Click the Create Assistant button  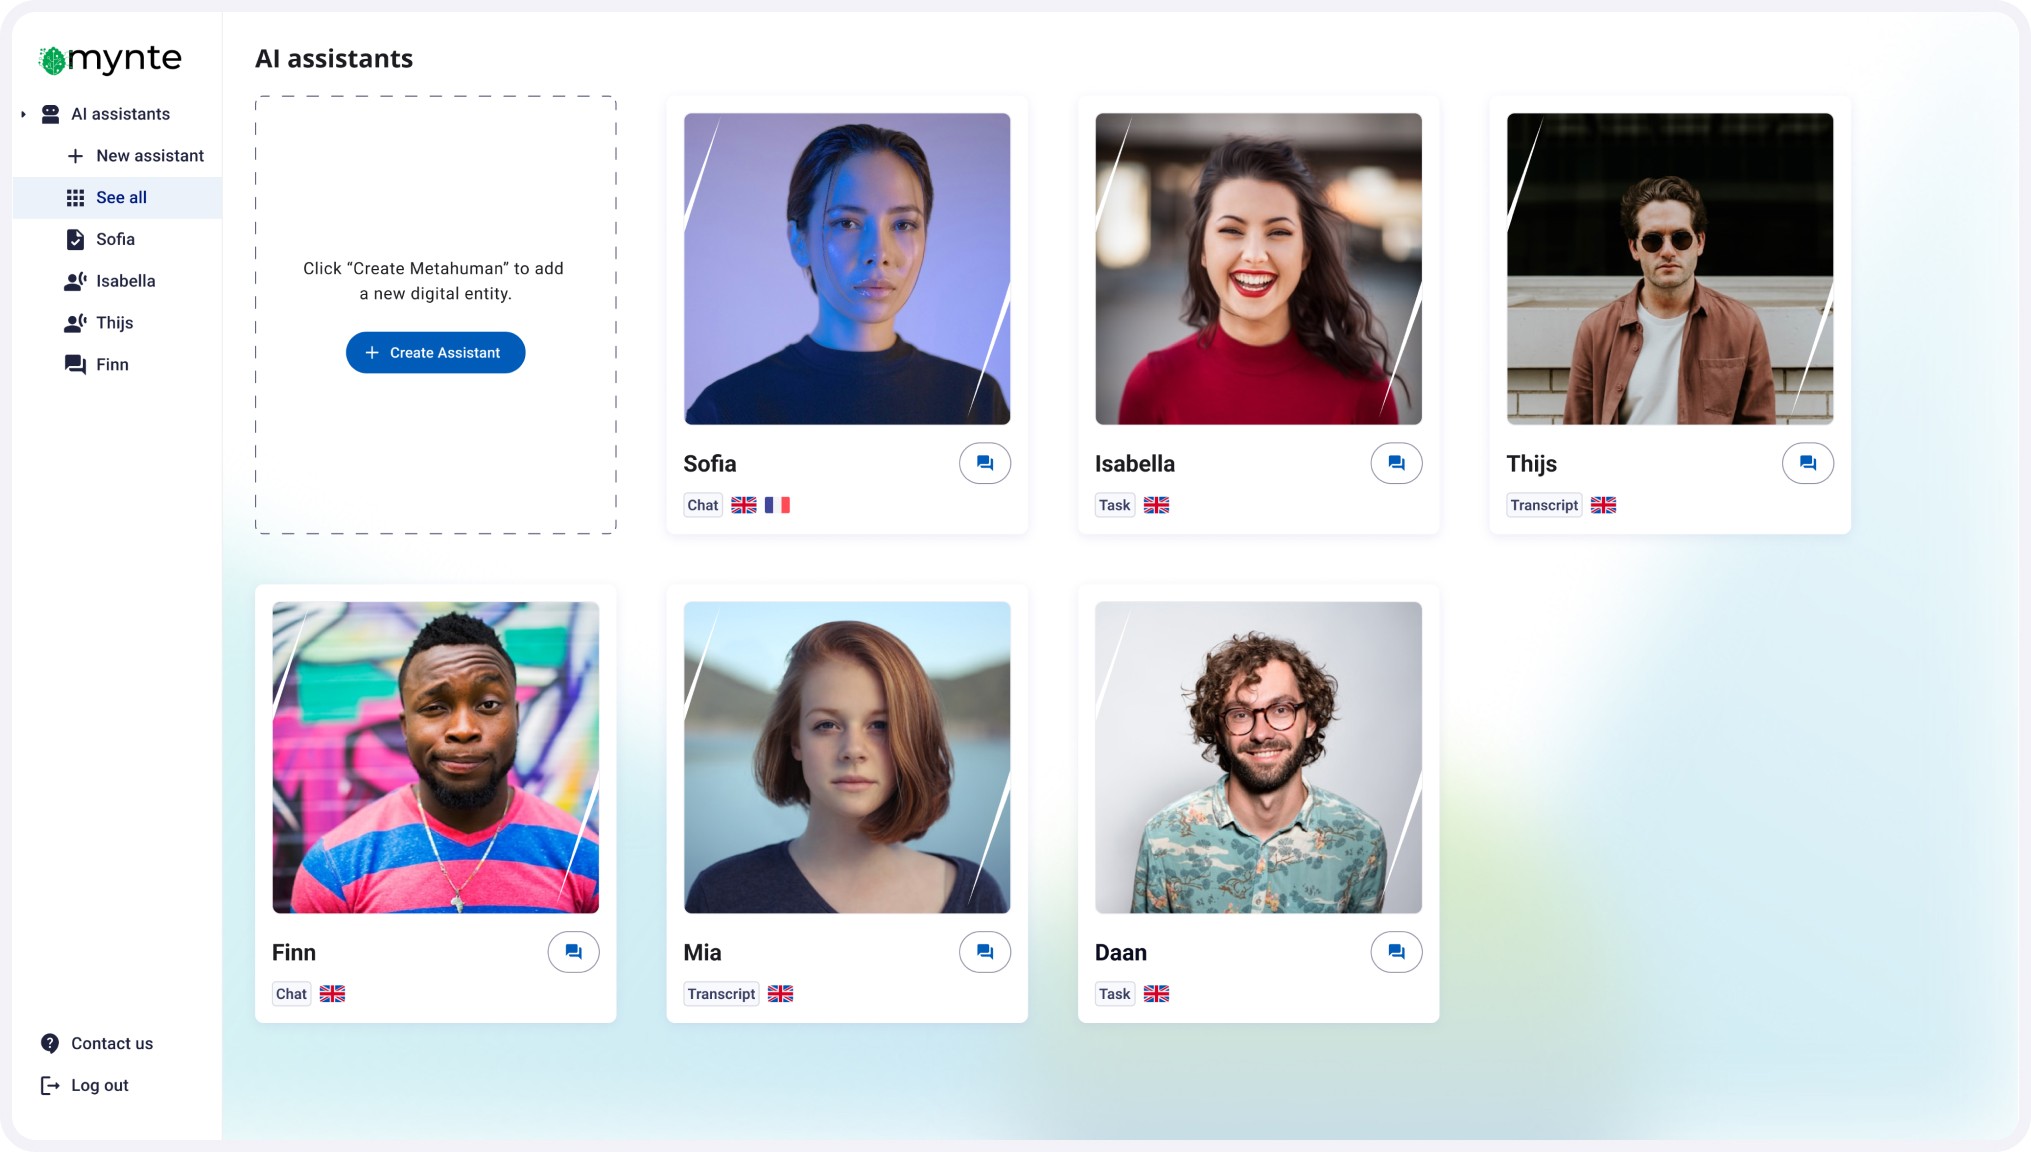coord(435,353)
